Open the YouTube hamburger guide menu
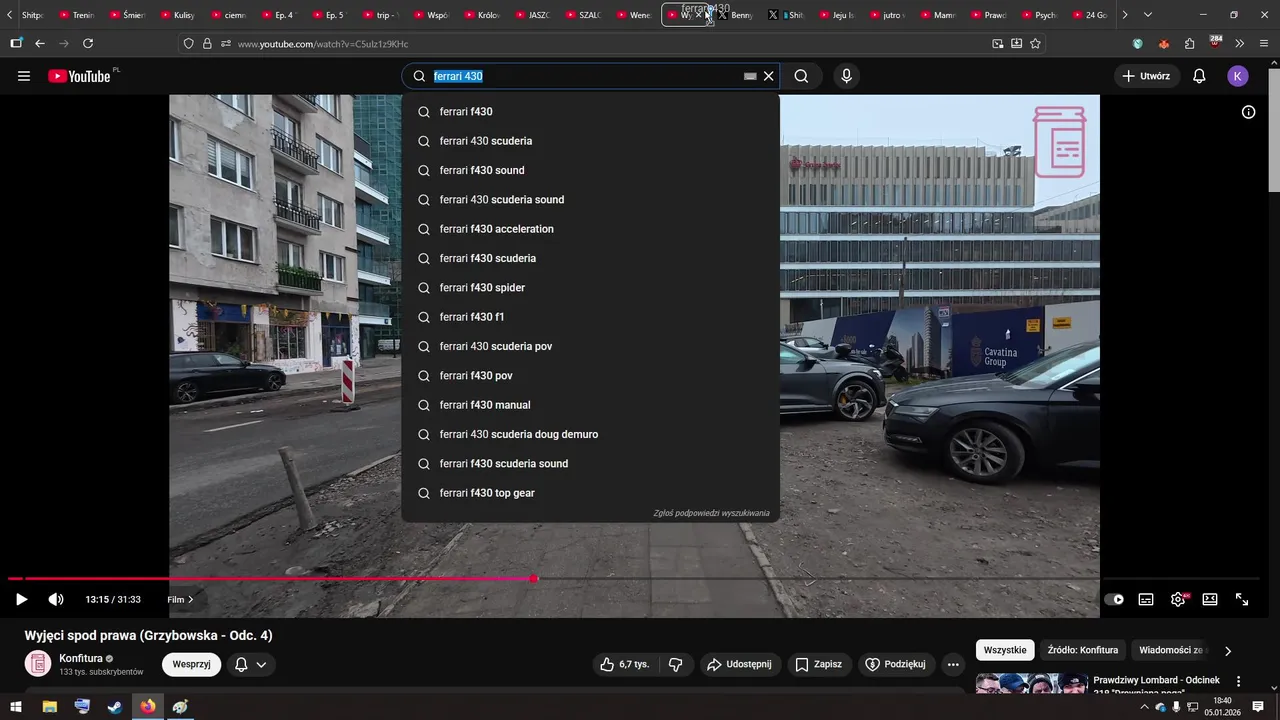 (x=24, y=76)
